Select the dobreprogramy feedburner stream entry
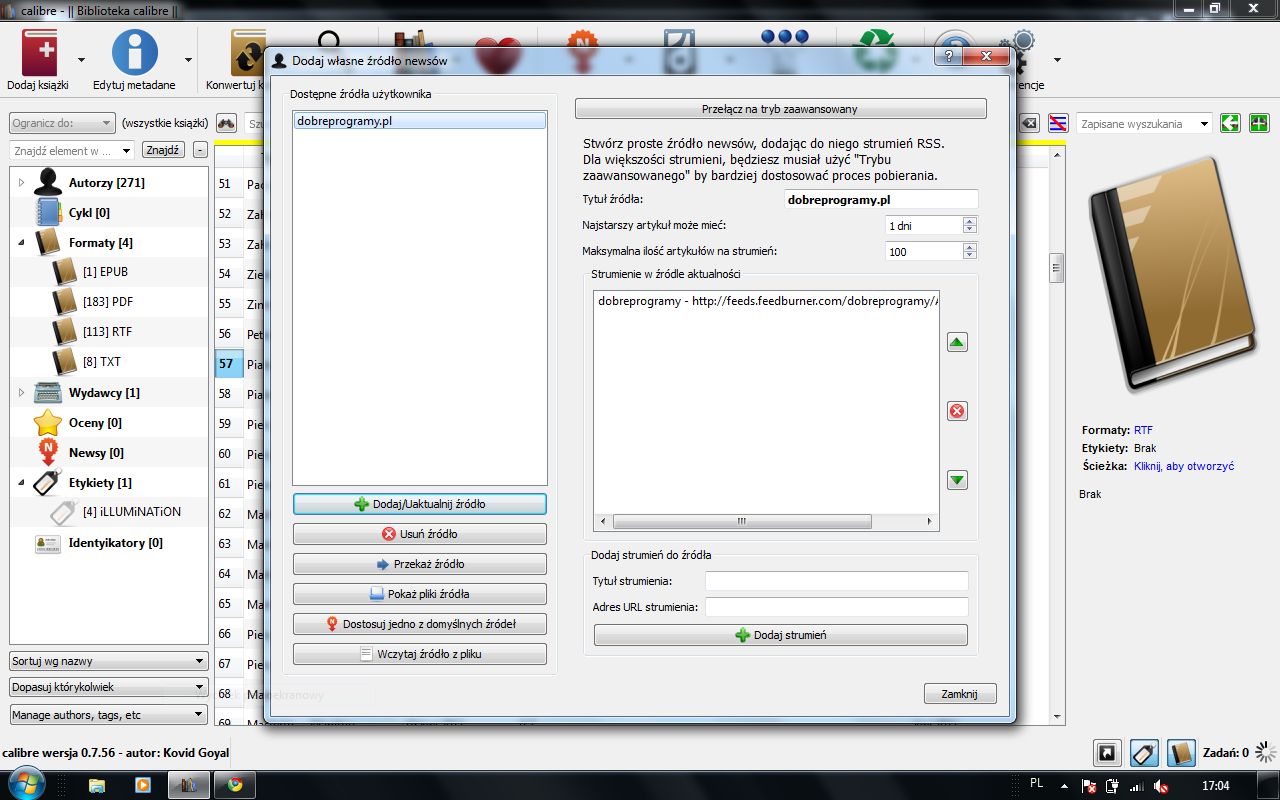Viewport: 1280px width, 800px height. 767,301
